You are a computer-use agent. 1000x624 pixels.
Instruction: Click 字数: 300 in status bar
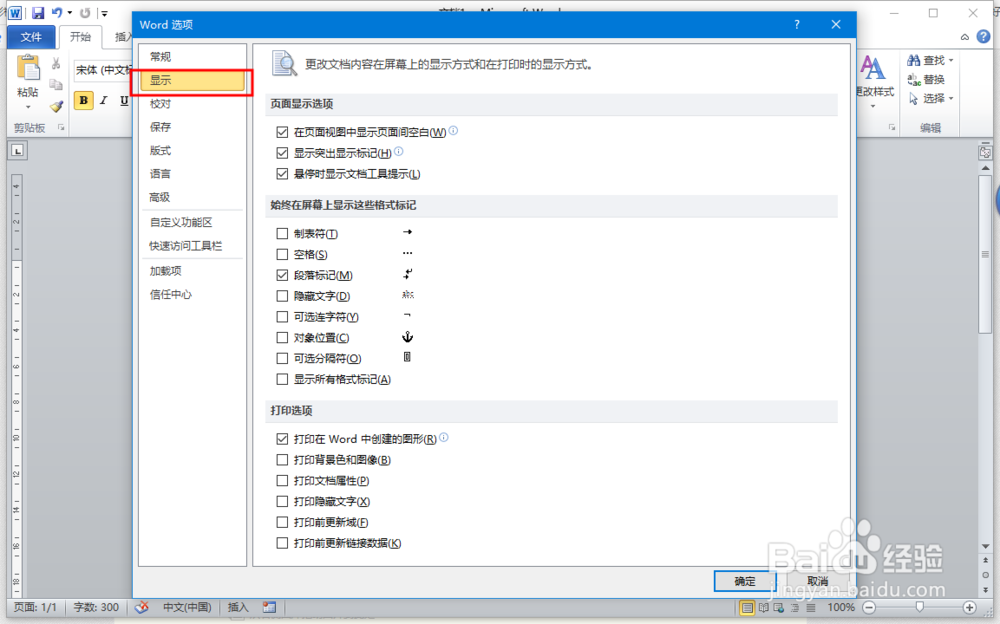[x=96, y=607]
